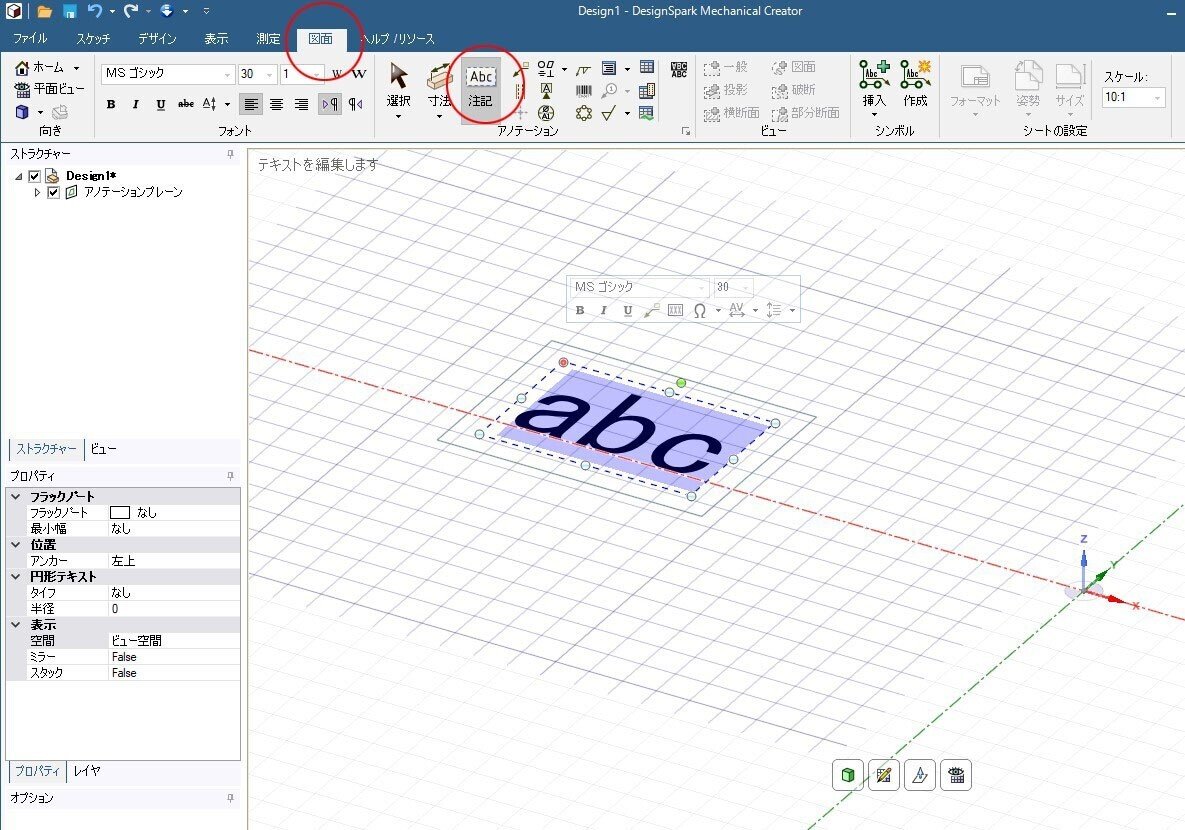Click the barcode annotation icon
The image size is (1185, 830).
[x=583, y=91]
